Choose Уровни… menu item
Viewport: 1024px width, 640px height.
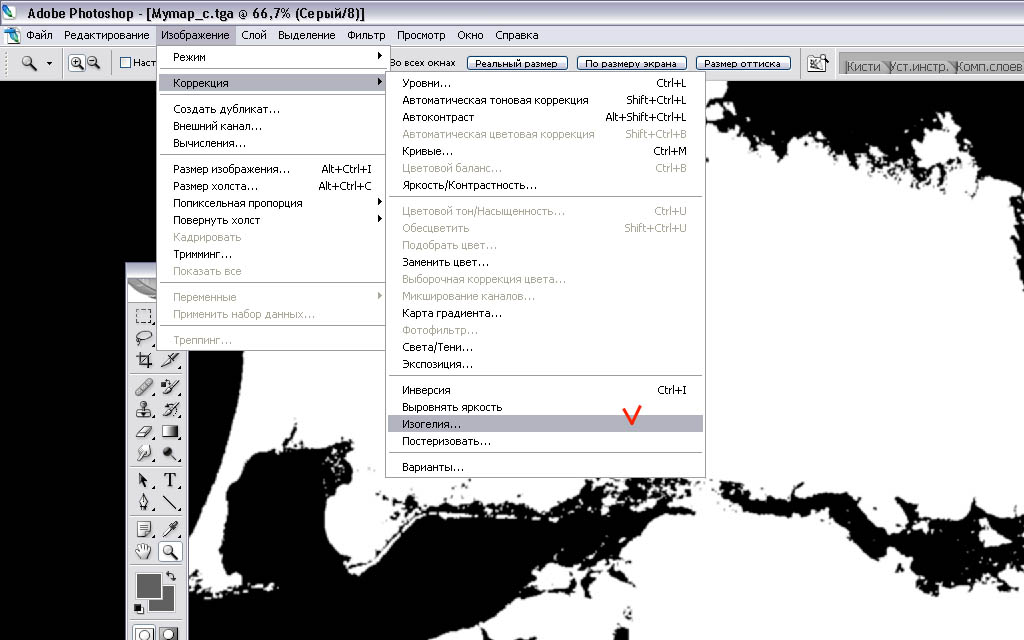coord(545,83)
